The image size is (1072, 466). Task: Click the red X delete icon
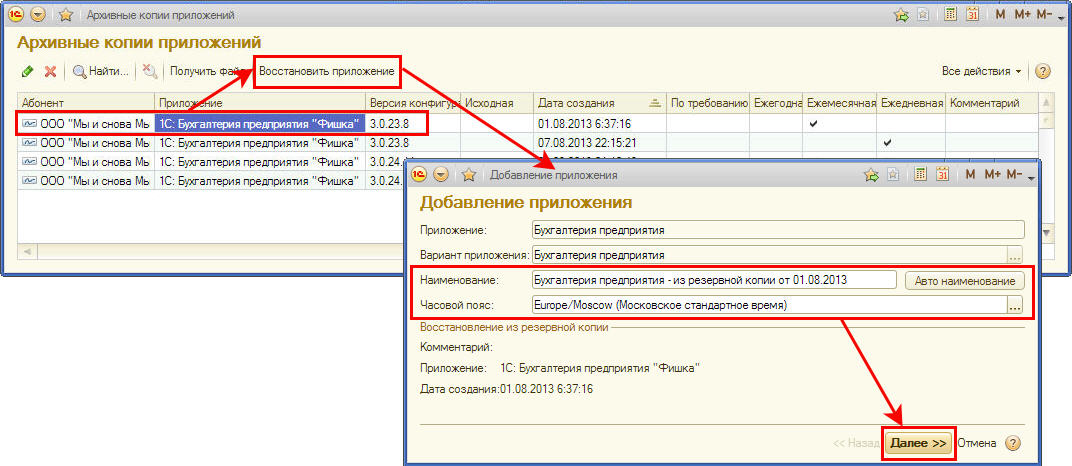point(50,72)
